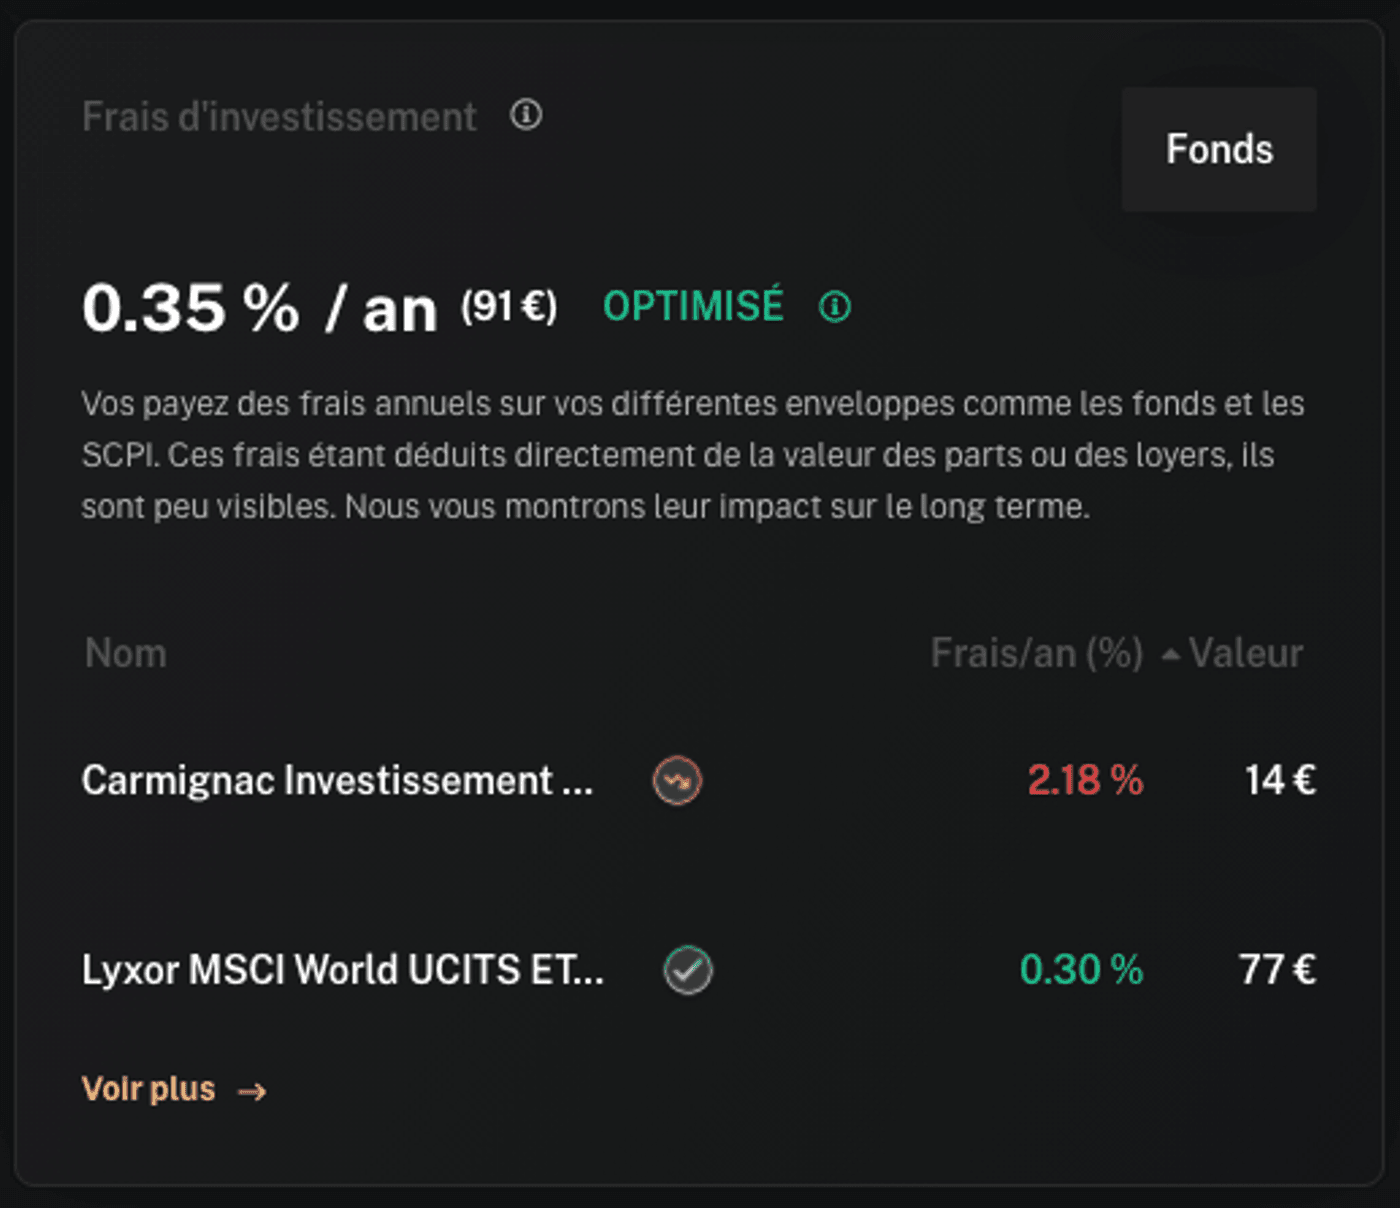Image resolution: width=1400 pixels, height=1208 pixels.
Task: Click info icon beside Frais d'investissement title
Action: pos(526,115)
